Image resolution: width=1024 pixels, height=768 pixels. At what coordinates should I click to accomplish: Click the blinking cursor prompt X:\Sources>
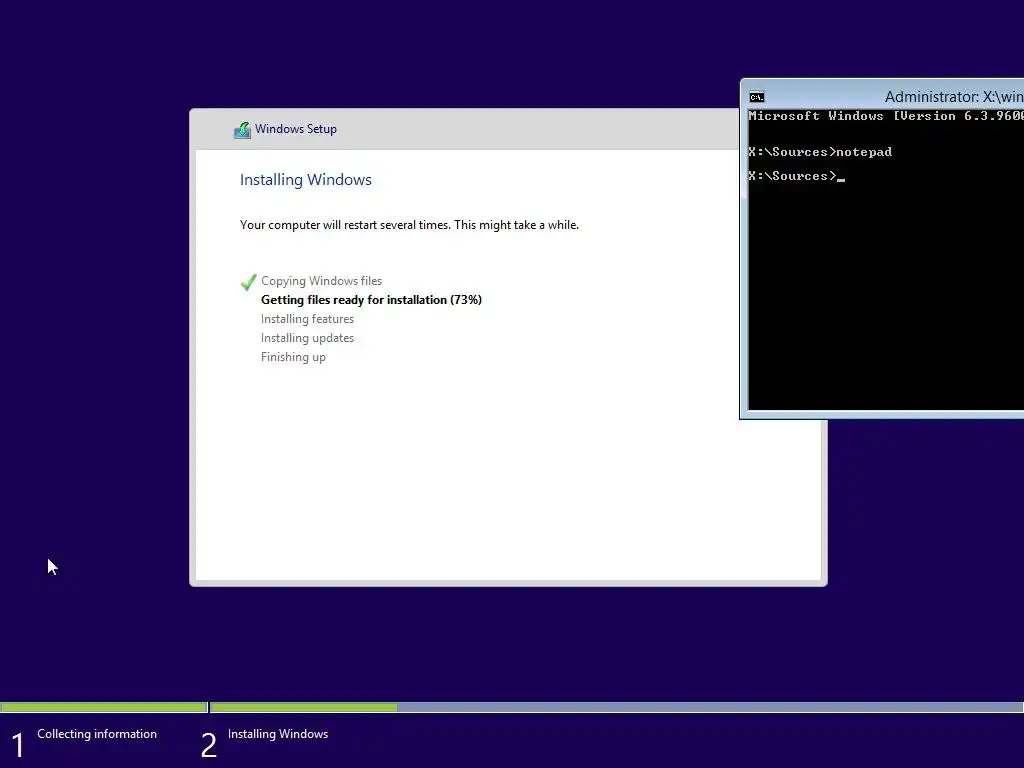point(797,176)
